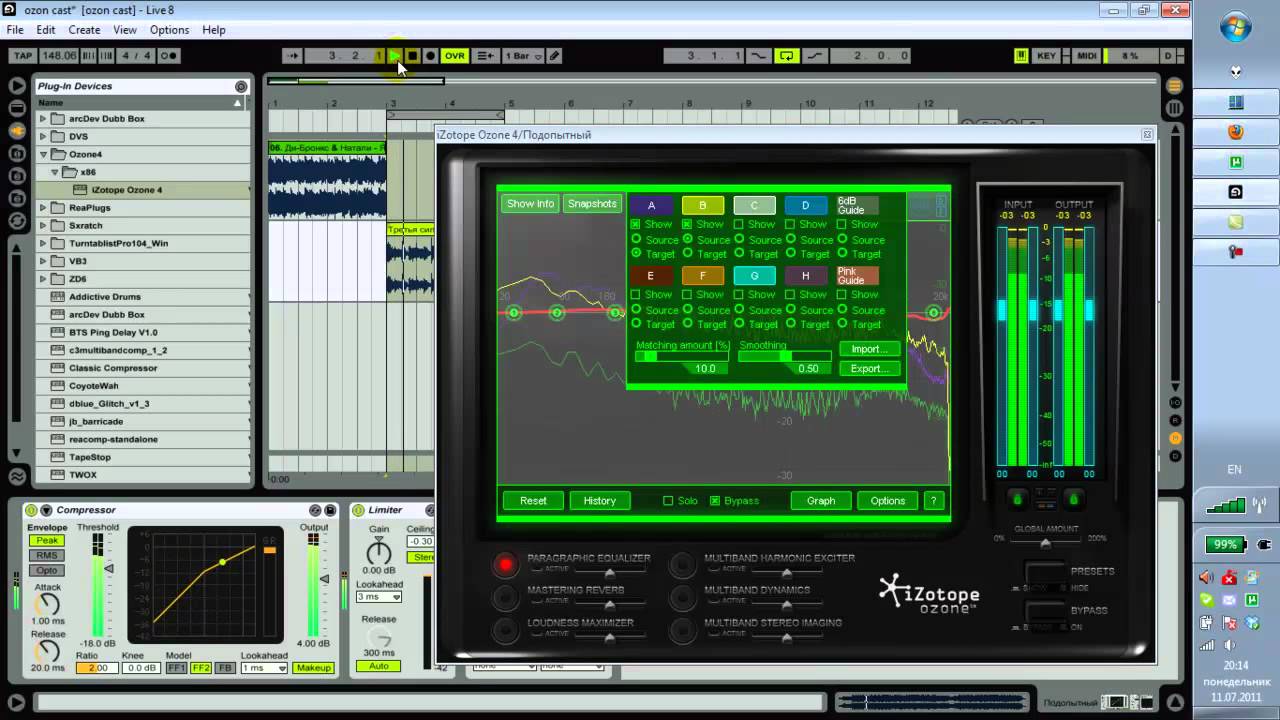Image resolution: width=1280 pixels, height=720 pixels.
Task: Click Show Info in Ozone
Action: pyautogui.click(x=530, y=204)
